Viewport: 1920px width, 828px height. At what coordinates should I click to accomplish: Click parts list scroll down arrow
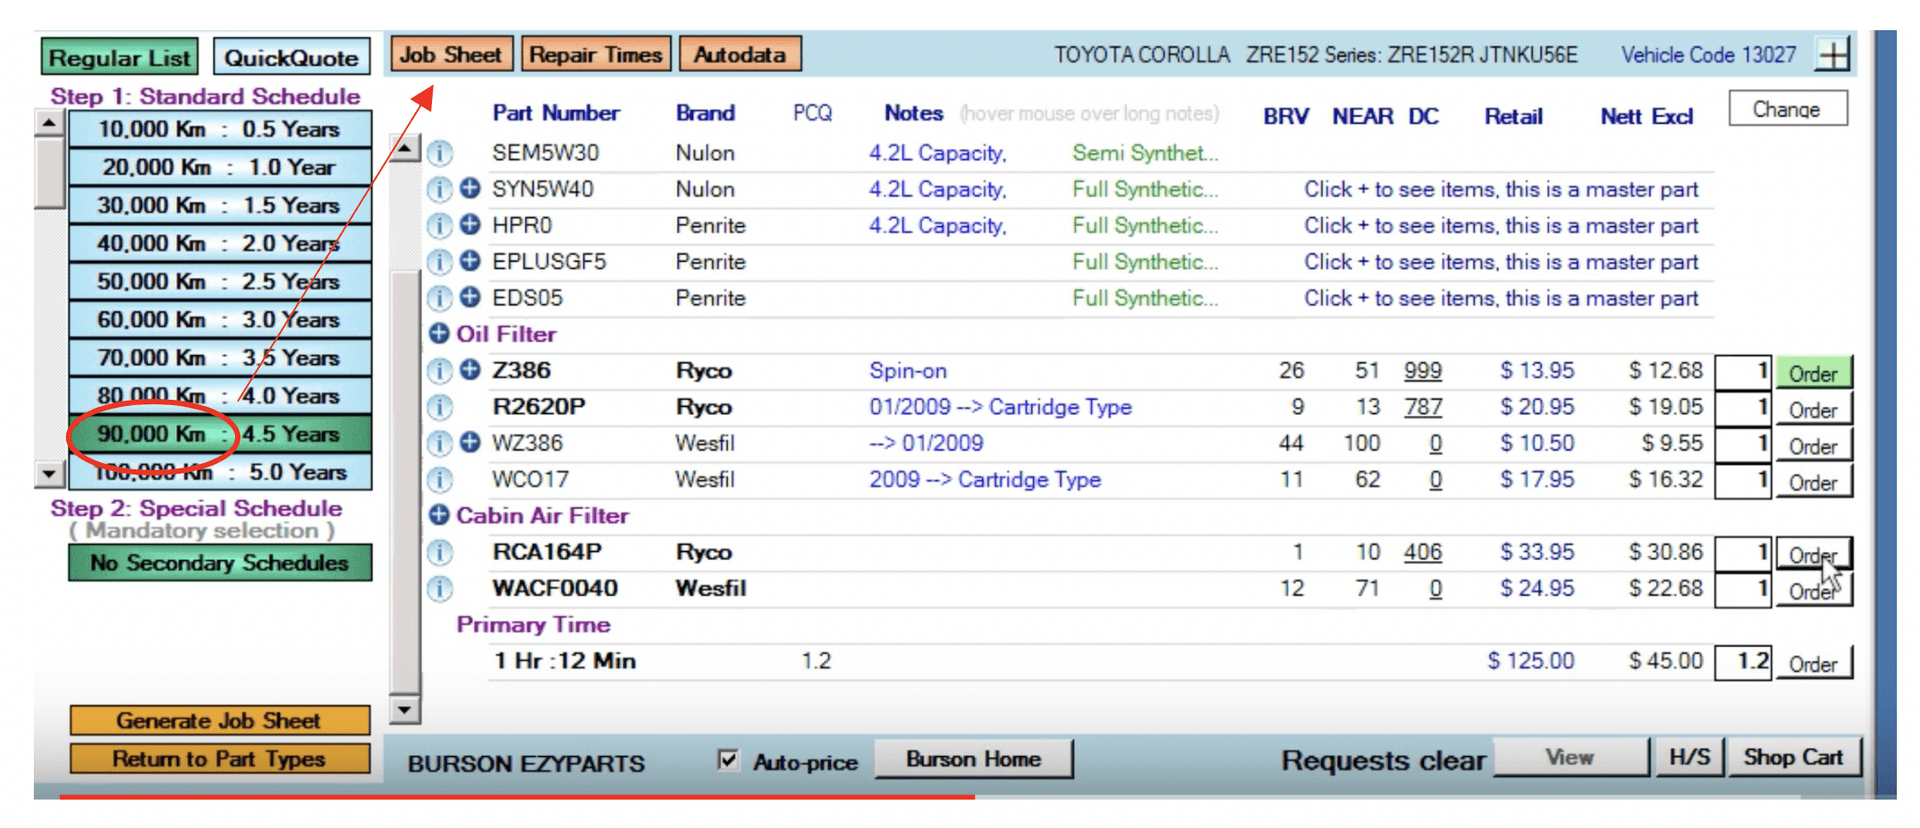tap(405, 709)
